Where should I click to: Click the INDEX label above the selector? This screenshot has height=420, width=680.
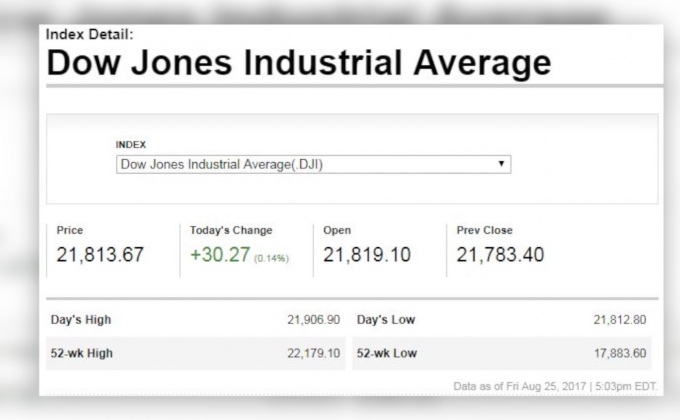(x=131, y=143)
